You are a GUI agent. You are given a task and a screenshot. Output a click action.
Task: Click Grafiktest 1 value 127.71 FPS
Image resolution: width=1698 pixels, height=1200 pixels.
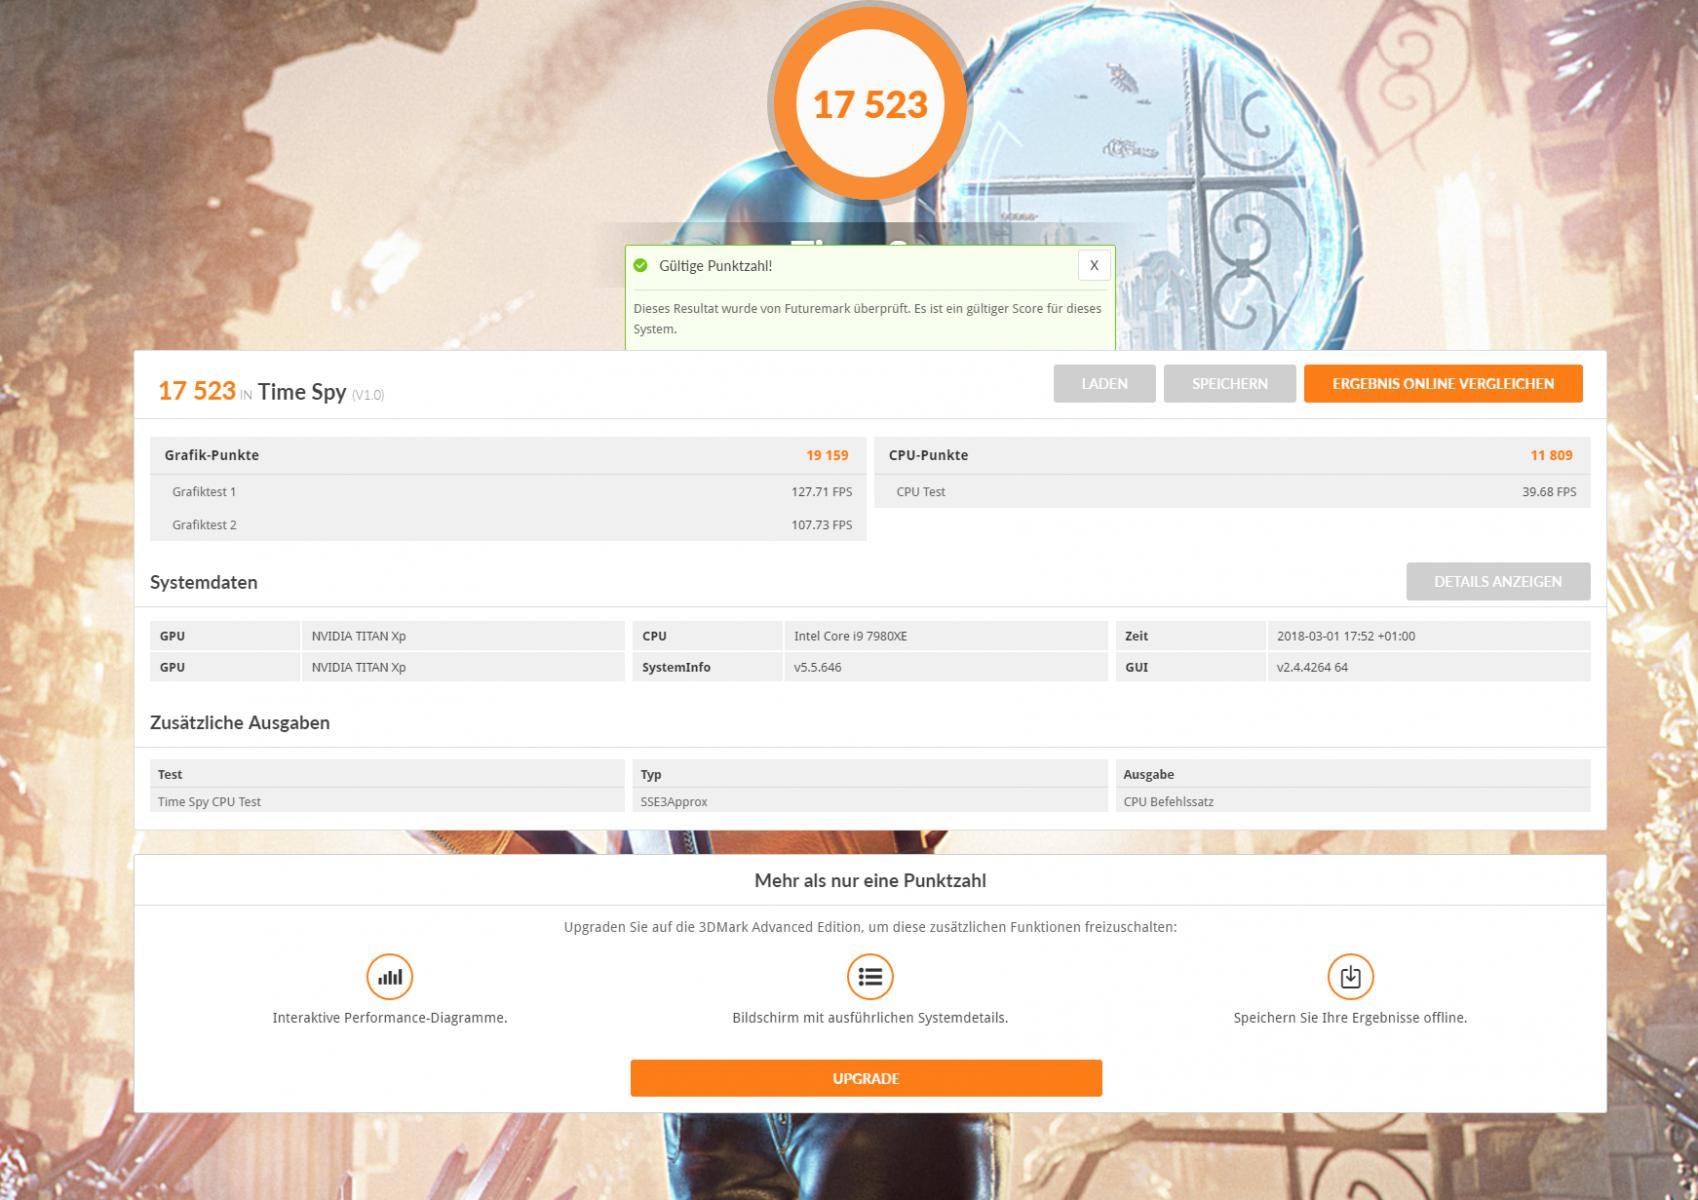pyautogui.click(x=822, y=492)
